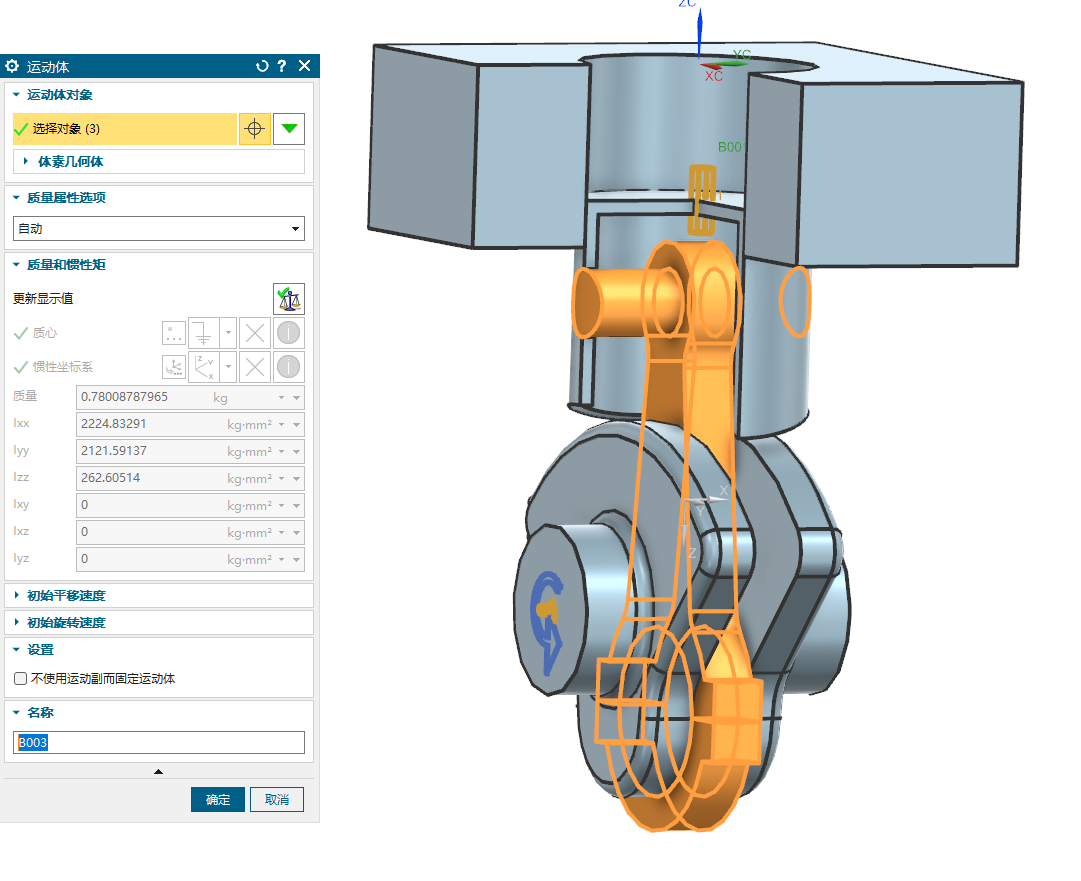1081x881 pixels.
Task: Click the orange spring symbol on the piston
Action: (703, 200)
